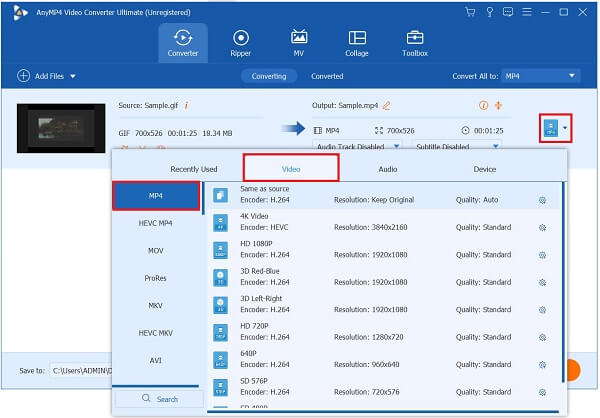Open the Ripper module
The width and height of the screenshot is (600, 418).
tap(241, 43)
